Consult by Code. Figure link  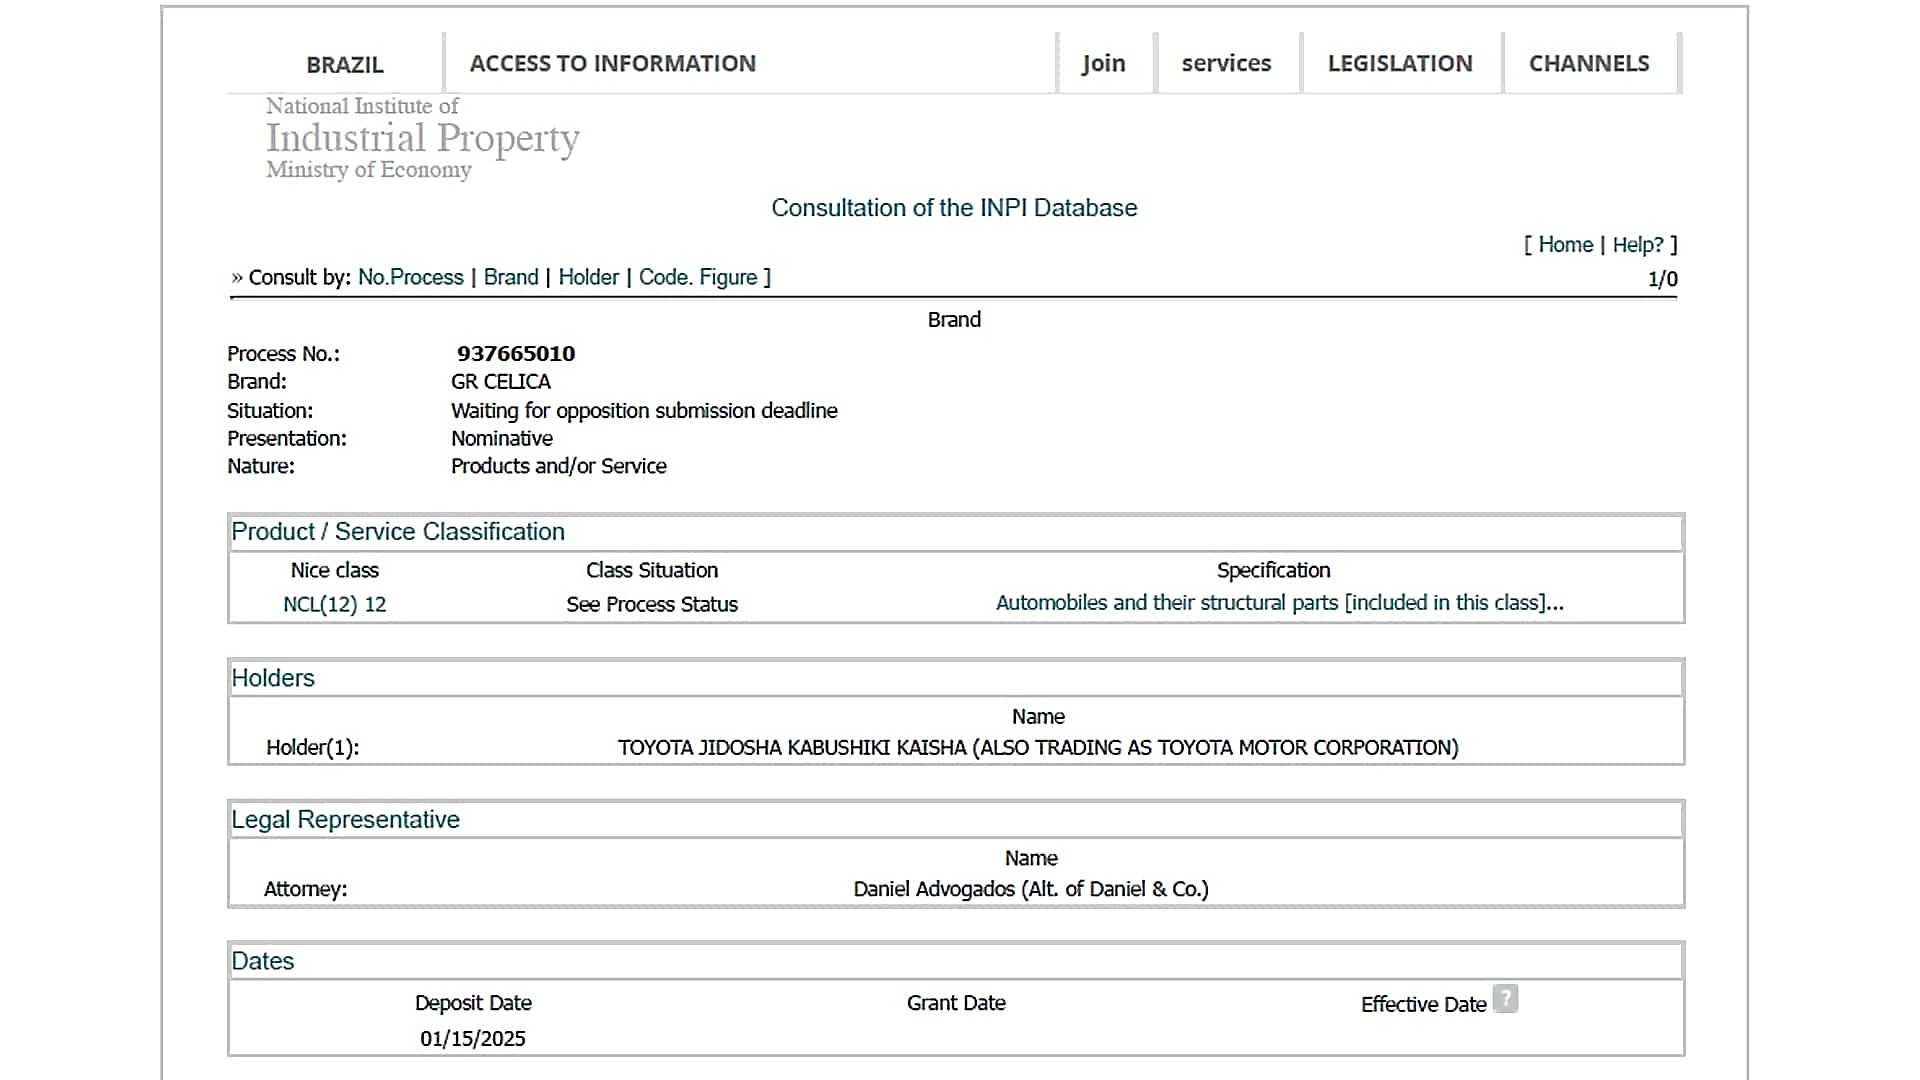[x=698, y=277]
